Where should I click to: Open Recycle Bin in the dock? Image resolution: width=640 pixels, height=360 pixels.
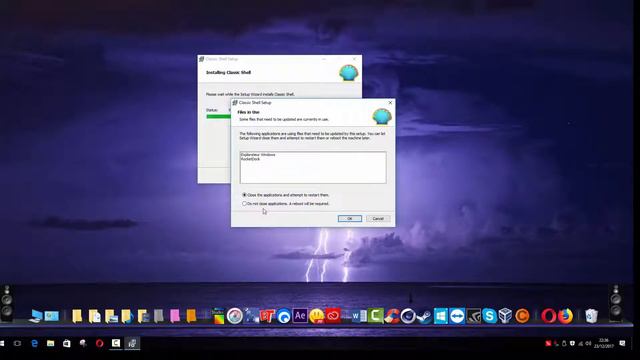[591, 316]
